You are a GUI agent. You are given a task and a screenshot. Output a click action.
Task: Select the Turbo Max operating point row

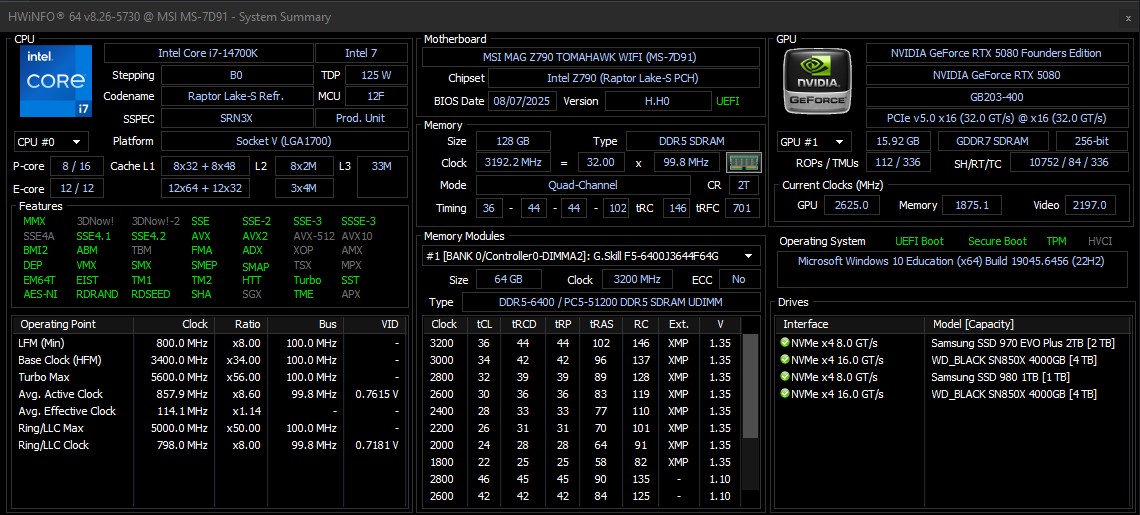coord(209,377)
